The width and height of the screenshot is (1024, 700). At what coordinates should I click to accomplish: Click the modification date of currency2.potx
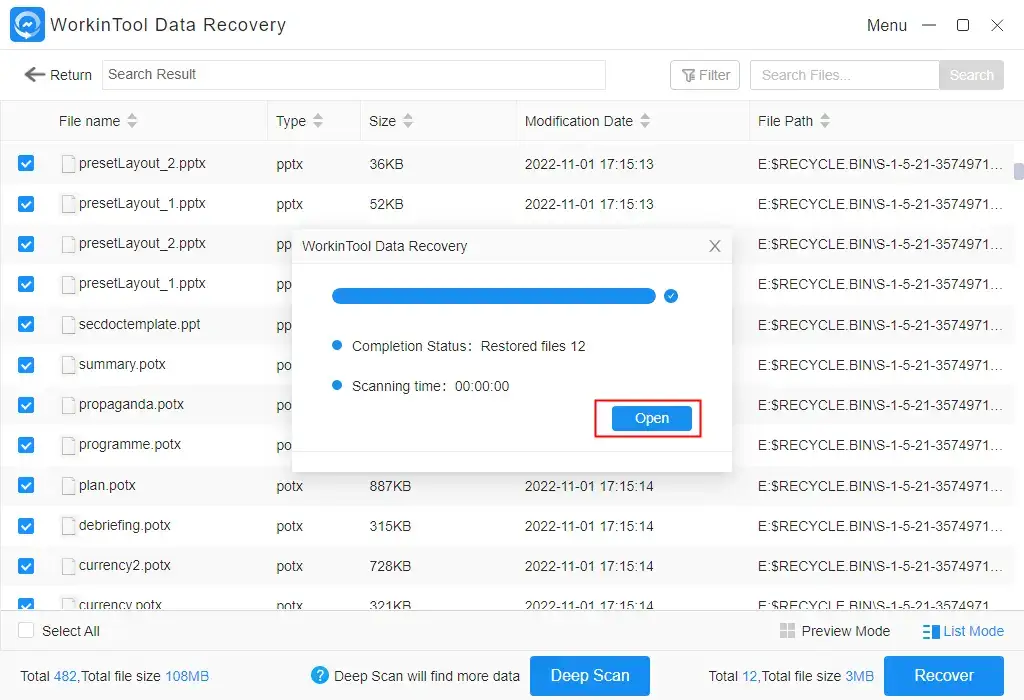(x=588, y=566)
